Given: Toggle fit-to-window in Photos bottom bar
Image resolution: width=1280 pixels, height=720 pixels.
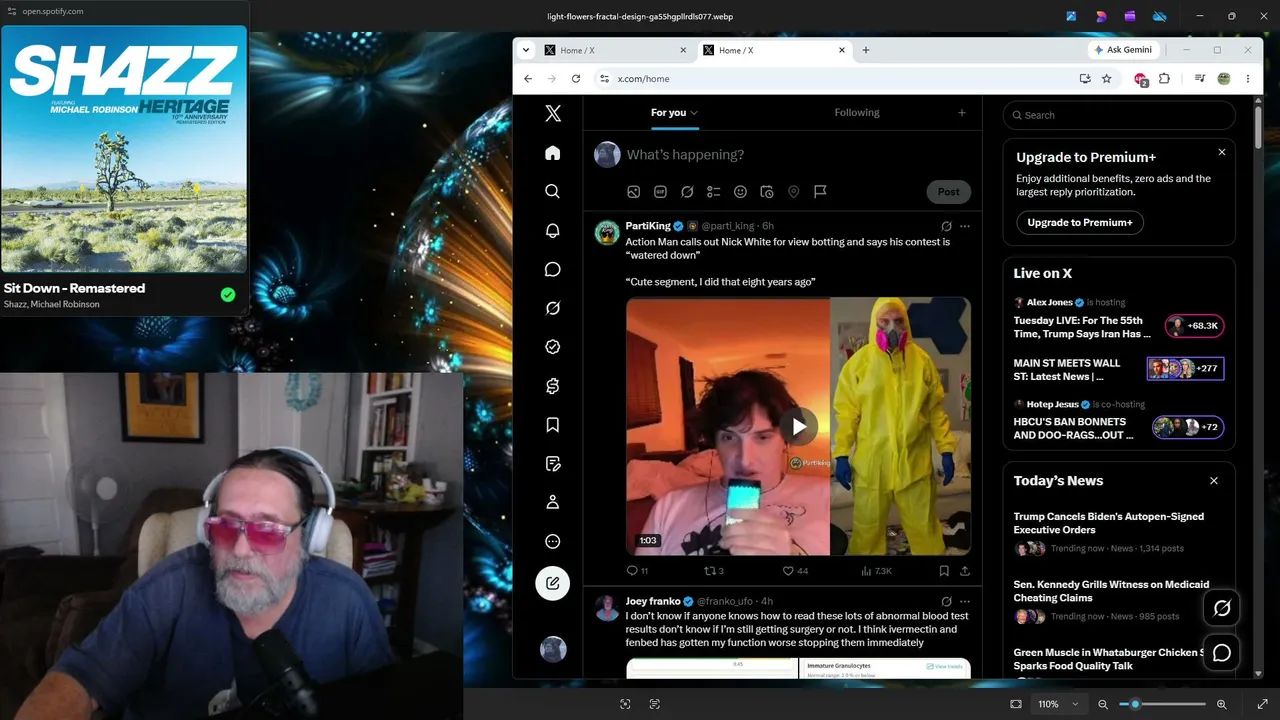Looking at the screenshot, I should 1016,704.
